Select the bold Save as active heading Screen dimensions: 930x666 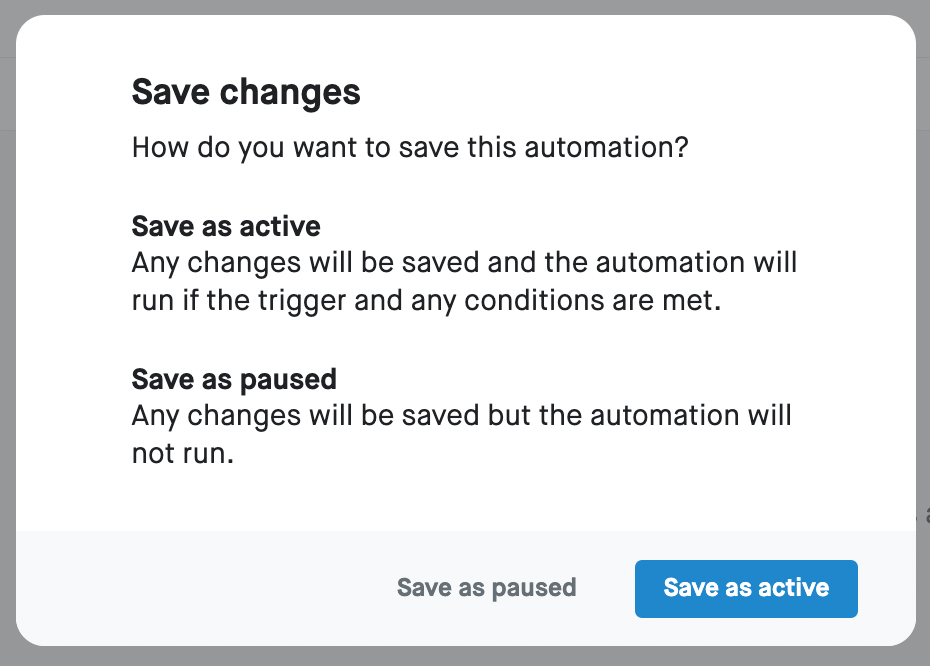coord(226,226)
